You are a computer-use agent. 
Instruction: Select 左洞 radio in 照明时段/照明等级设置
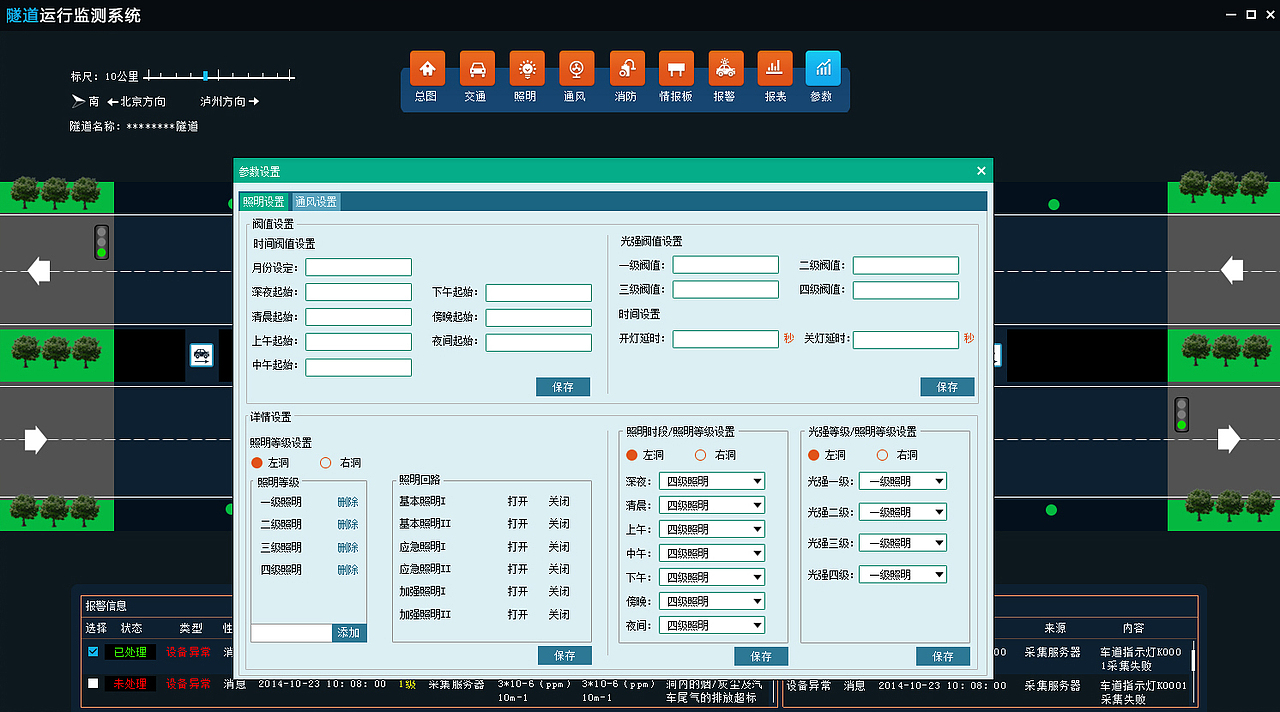coord(632,455)
